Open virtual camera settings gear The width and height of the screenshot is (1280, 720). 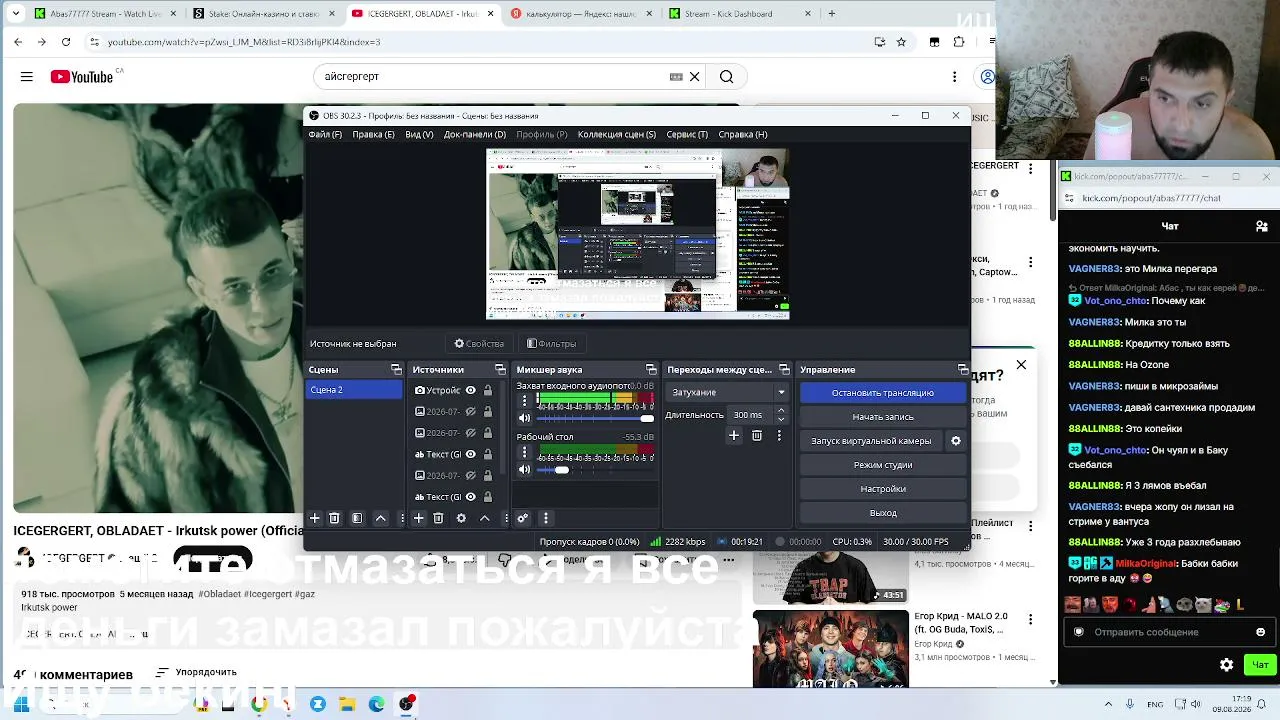click(956, 441)
